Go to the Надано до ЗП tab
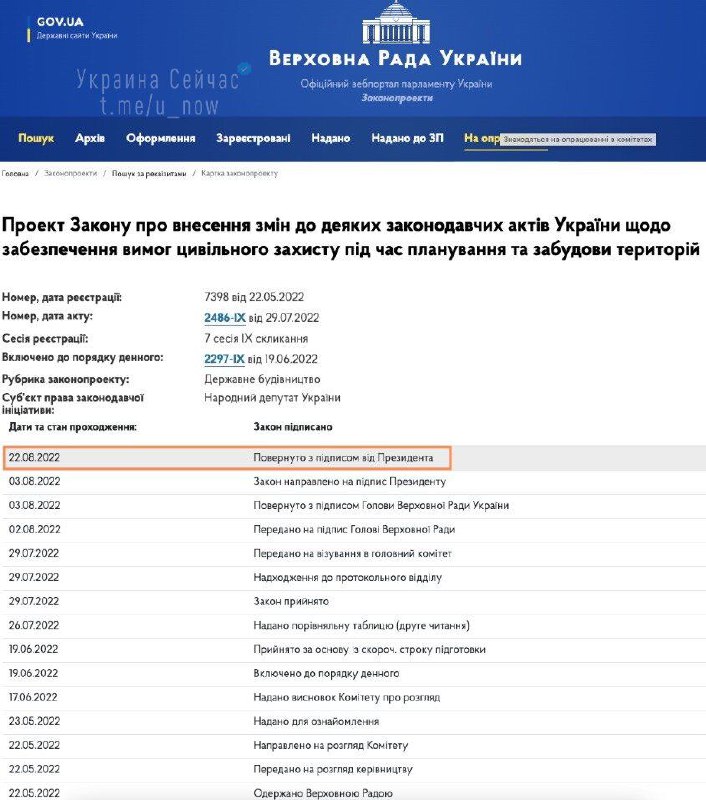The width and height of the screenshot is (706, 800). pyautogui.click(x=407, y=139)
